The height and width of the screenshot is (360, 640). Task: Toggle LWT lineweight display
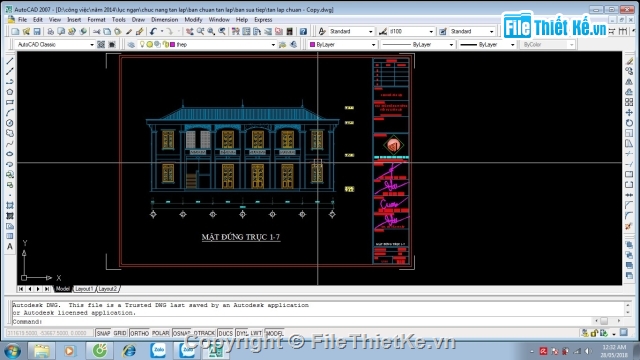coord(256,333)
